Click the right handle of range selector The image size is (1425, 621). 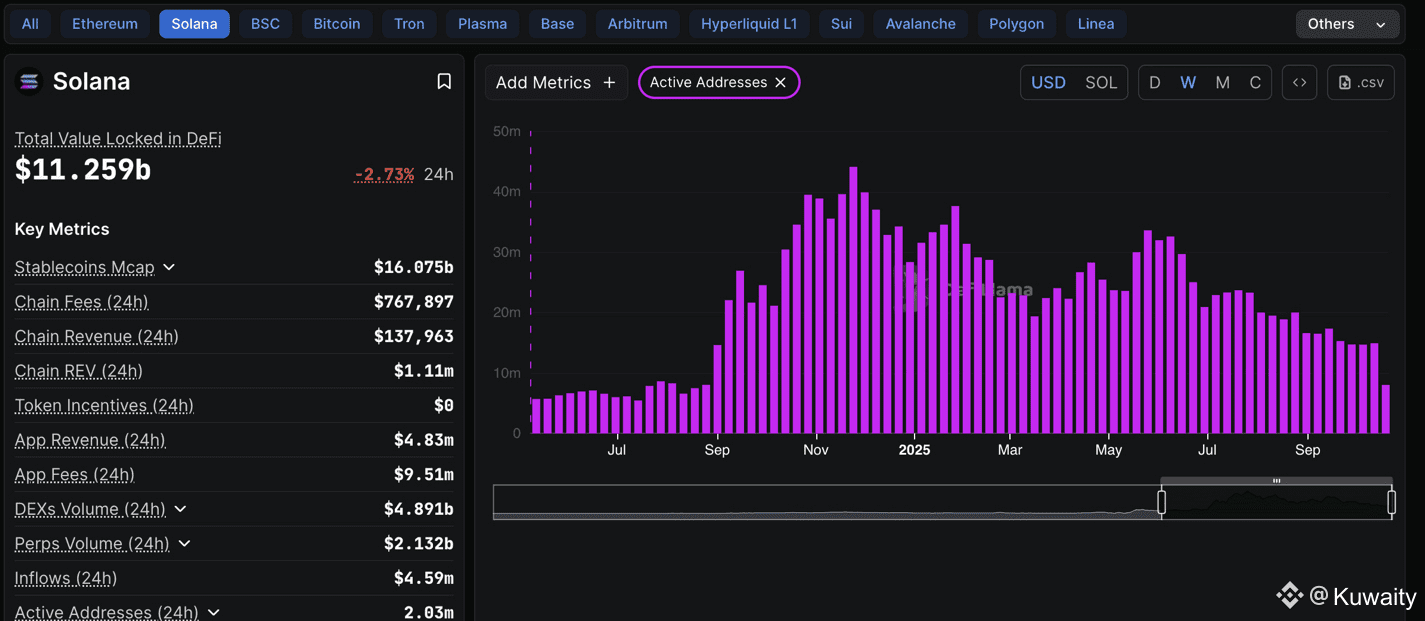pyautogui.click(x=1391, y=501)
